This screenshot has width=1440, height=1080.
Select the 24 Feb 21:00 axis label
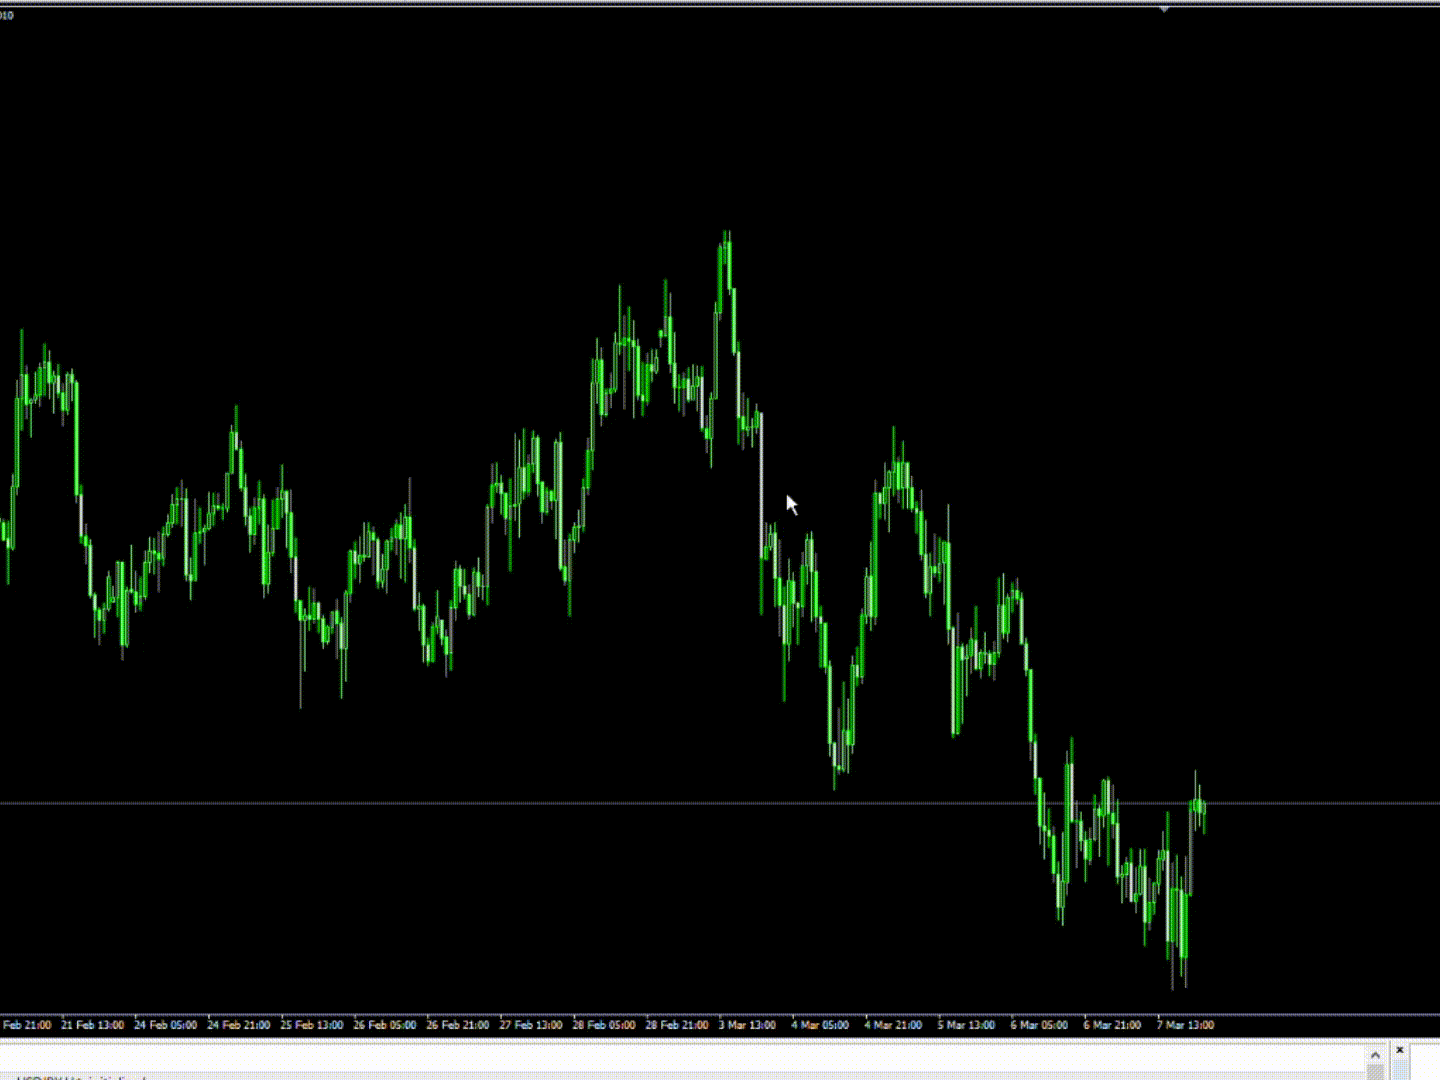pos(239,1025)
